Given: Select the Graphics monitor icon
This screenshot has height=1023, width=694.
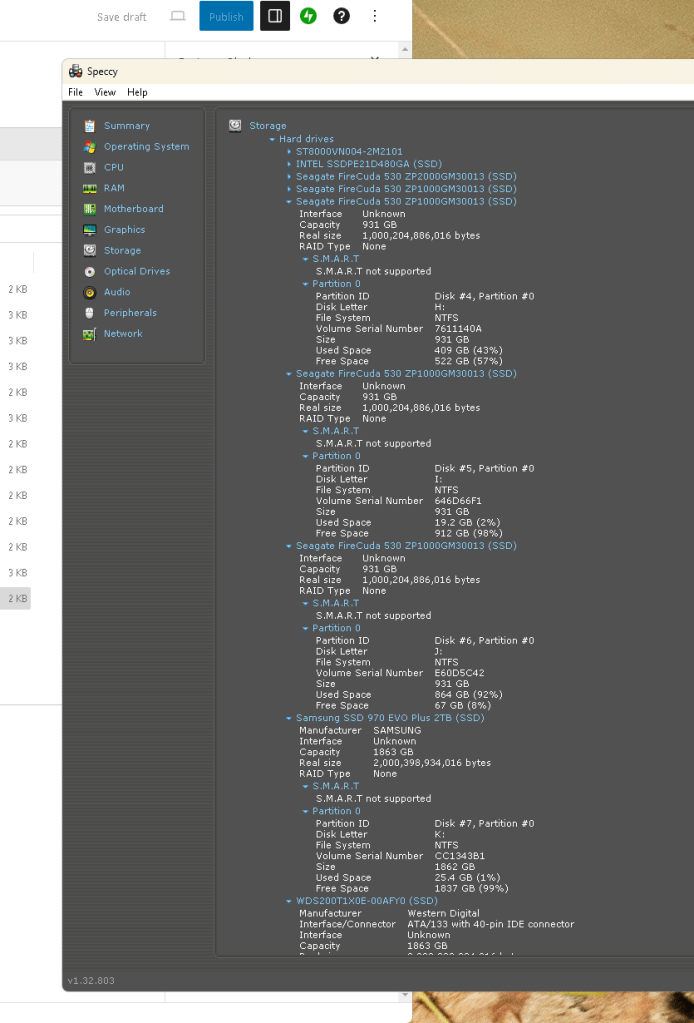Looking at the screenshot, I should pyautogui.click(x=89, y=230).
